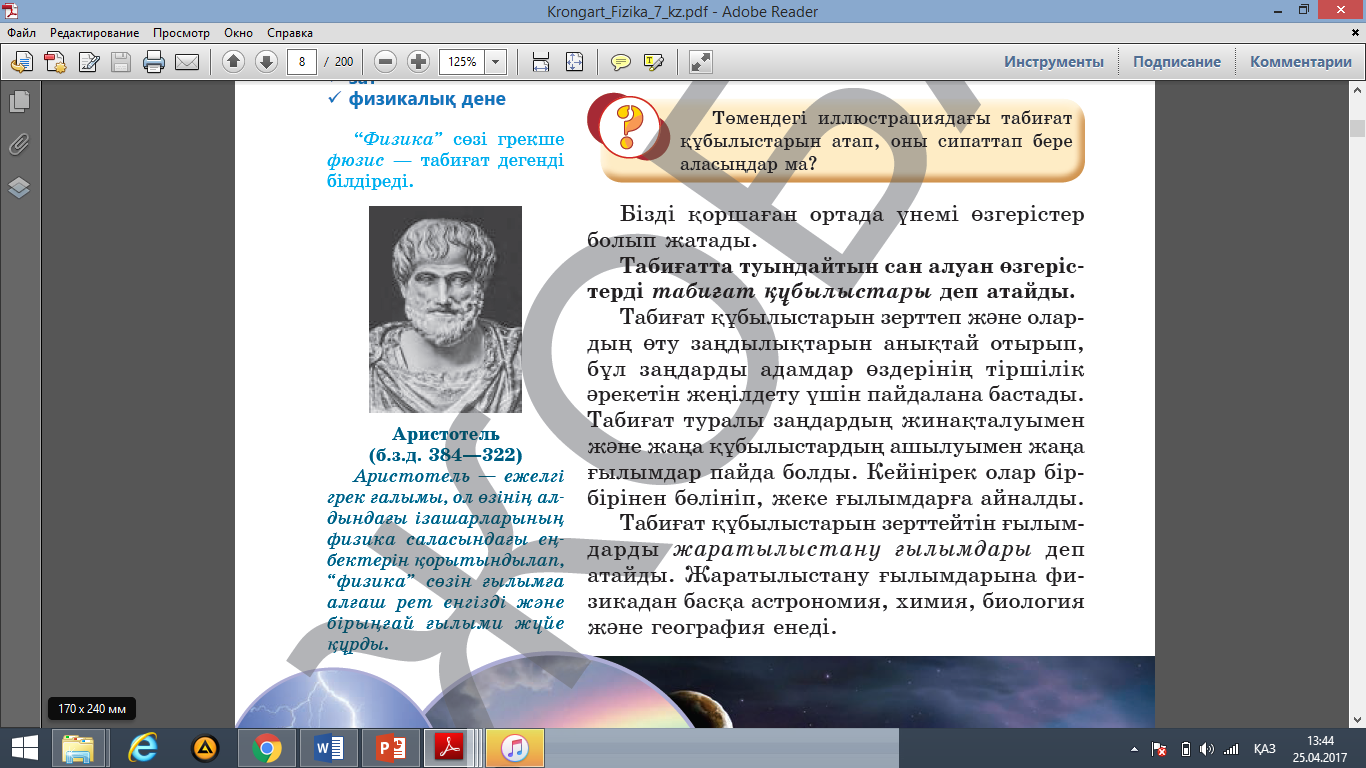Viewport: 1366px width, 768px height.
Task: Add a sticky note comment
Action: 621,62
